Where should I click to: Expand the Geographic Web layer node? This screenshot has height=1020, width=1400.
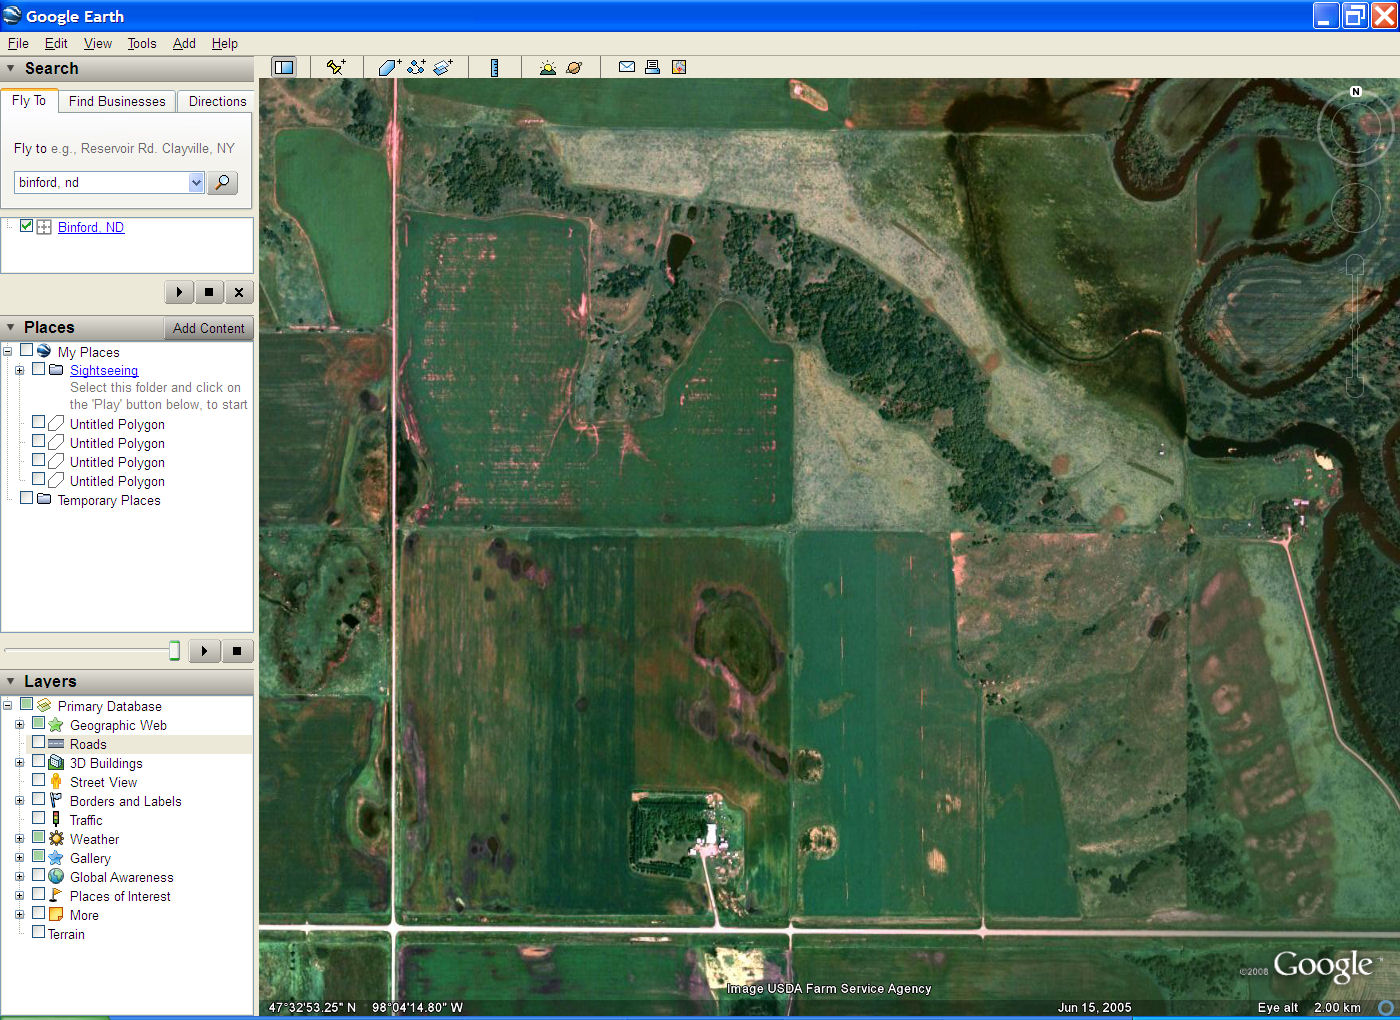[19, 724]
